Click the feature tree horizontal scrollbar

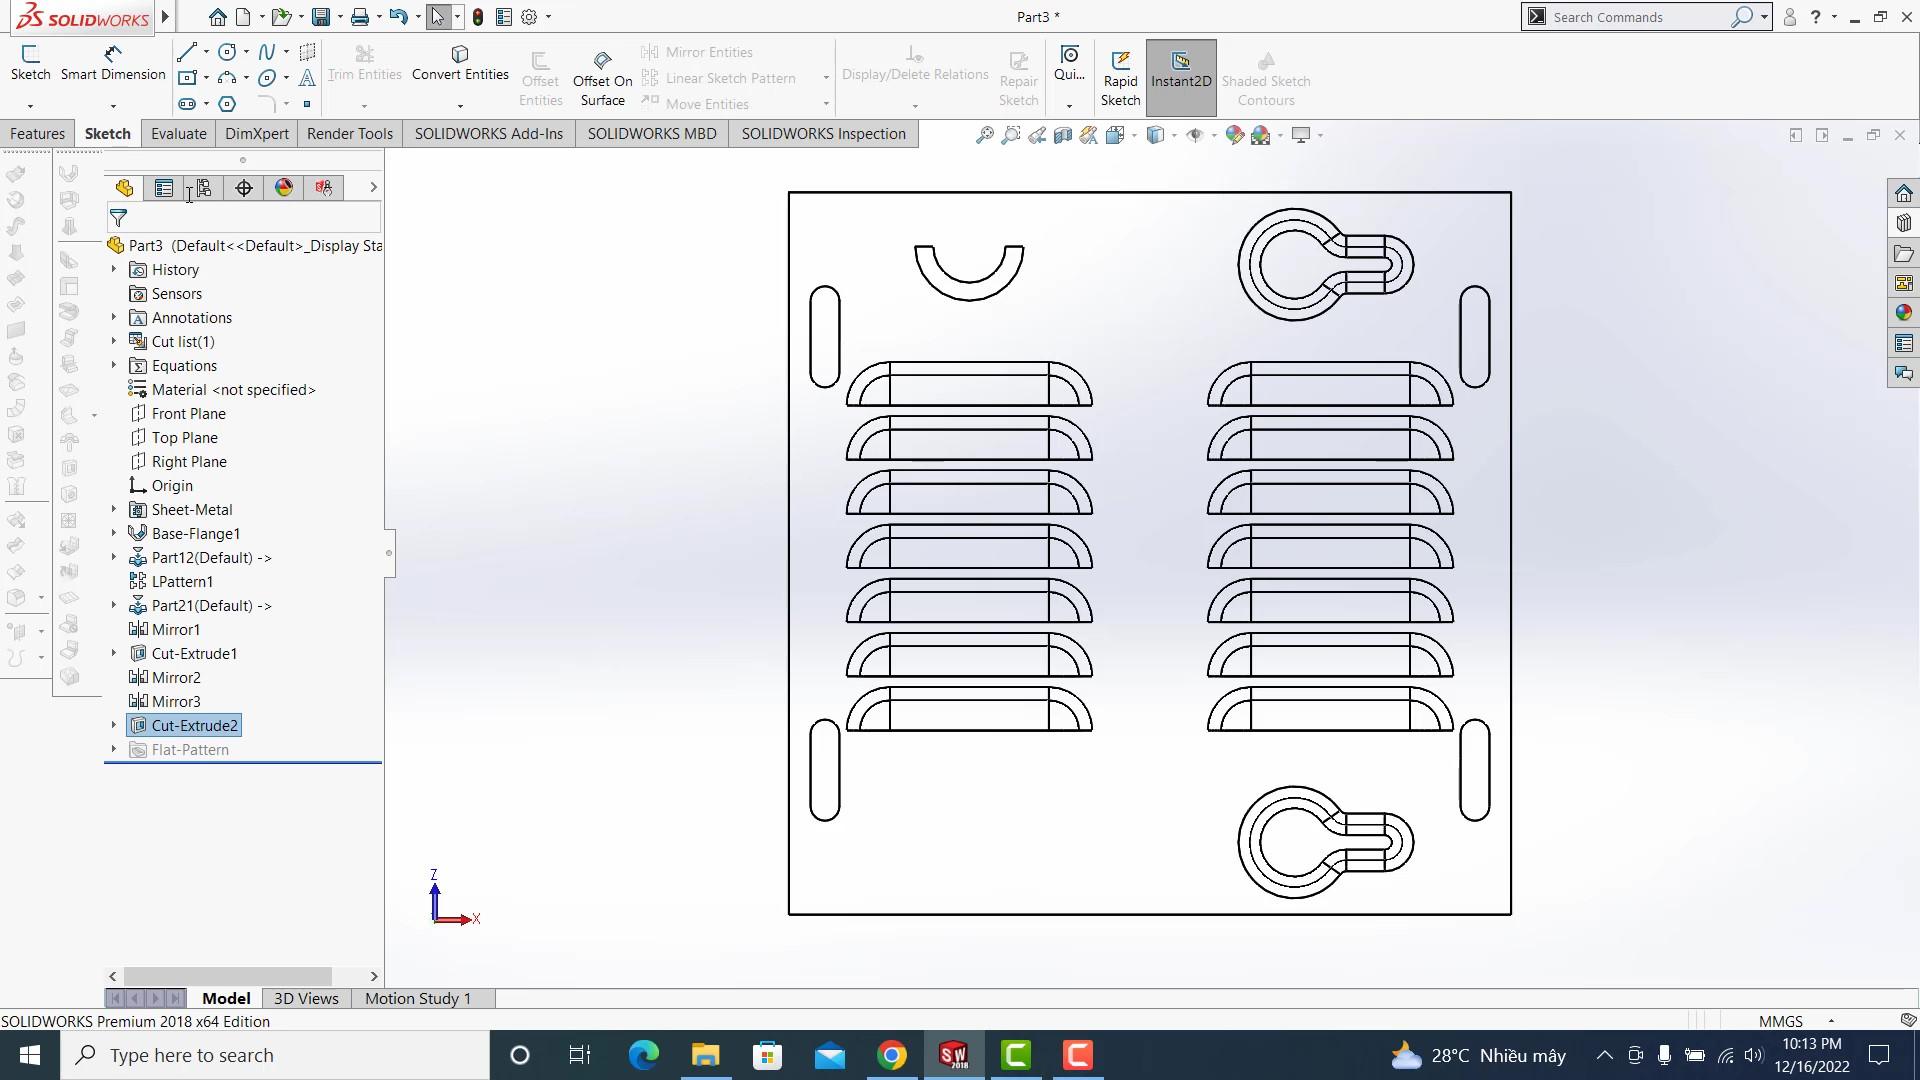click(227, 976)
